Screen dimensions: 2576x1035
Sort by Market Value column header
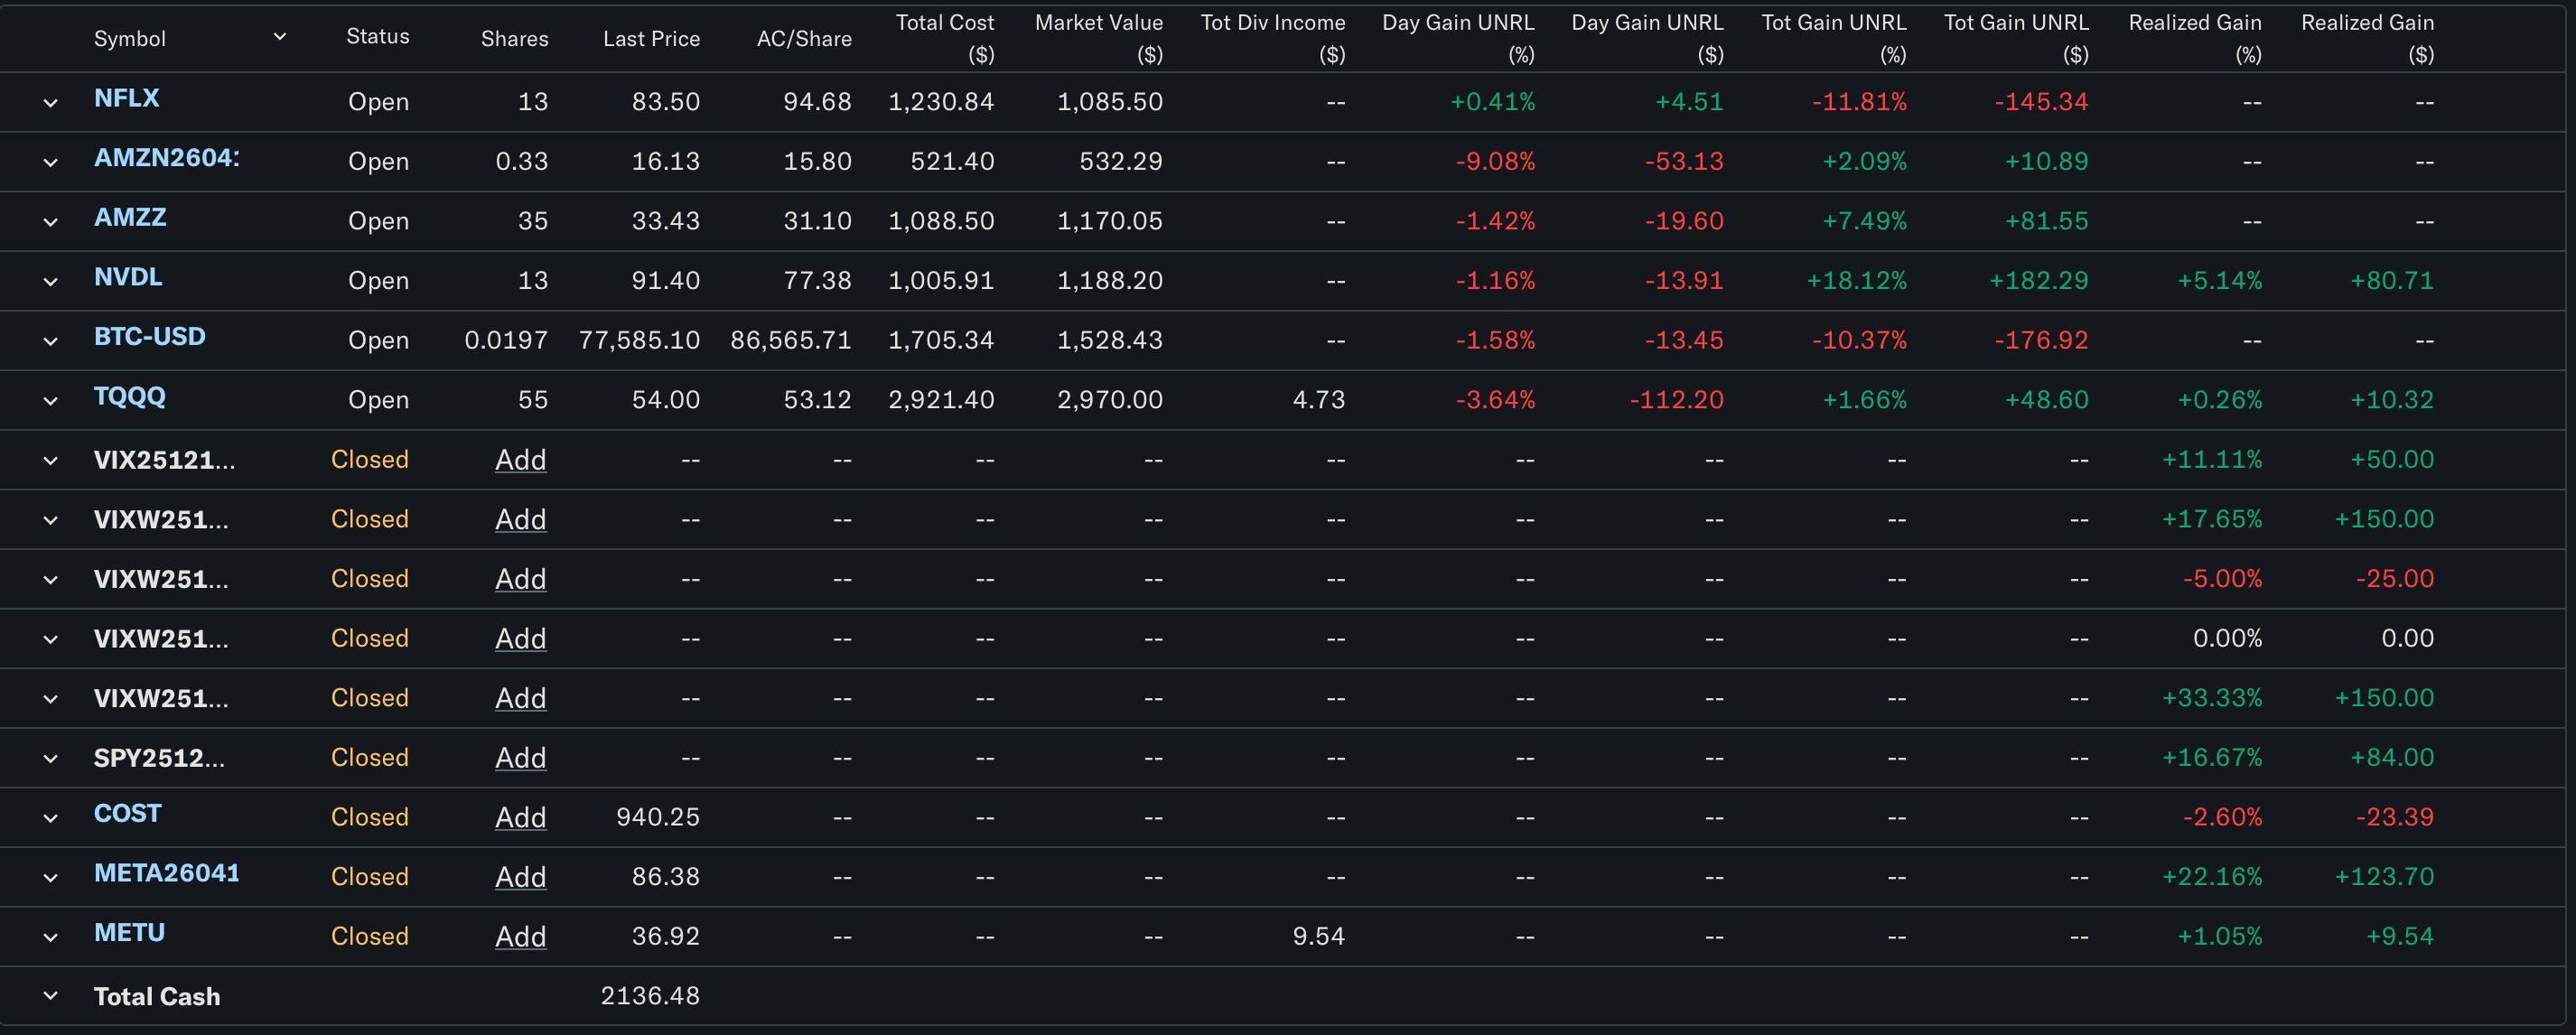pyautogui.click(x=1098, y=37)
